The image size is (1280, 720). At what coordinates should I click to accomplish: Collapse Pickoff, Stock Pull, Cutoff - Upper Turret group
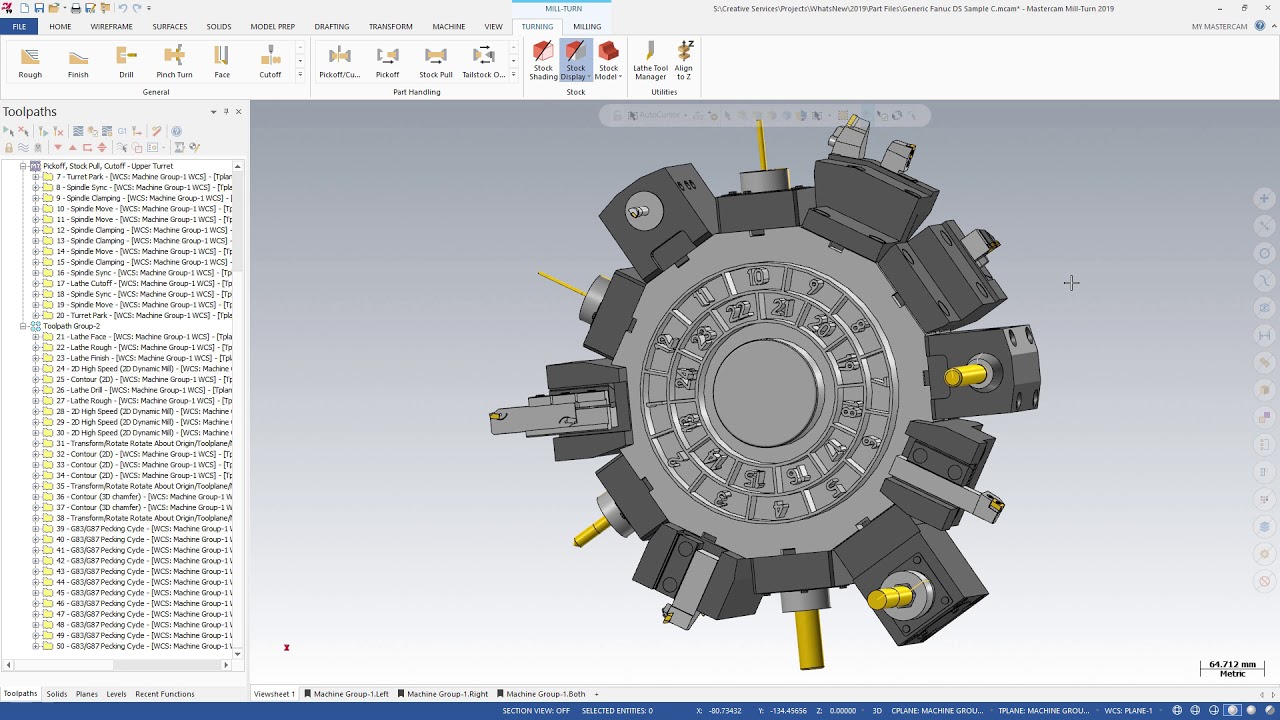click(x=23, y=166)
